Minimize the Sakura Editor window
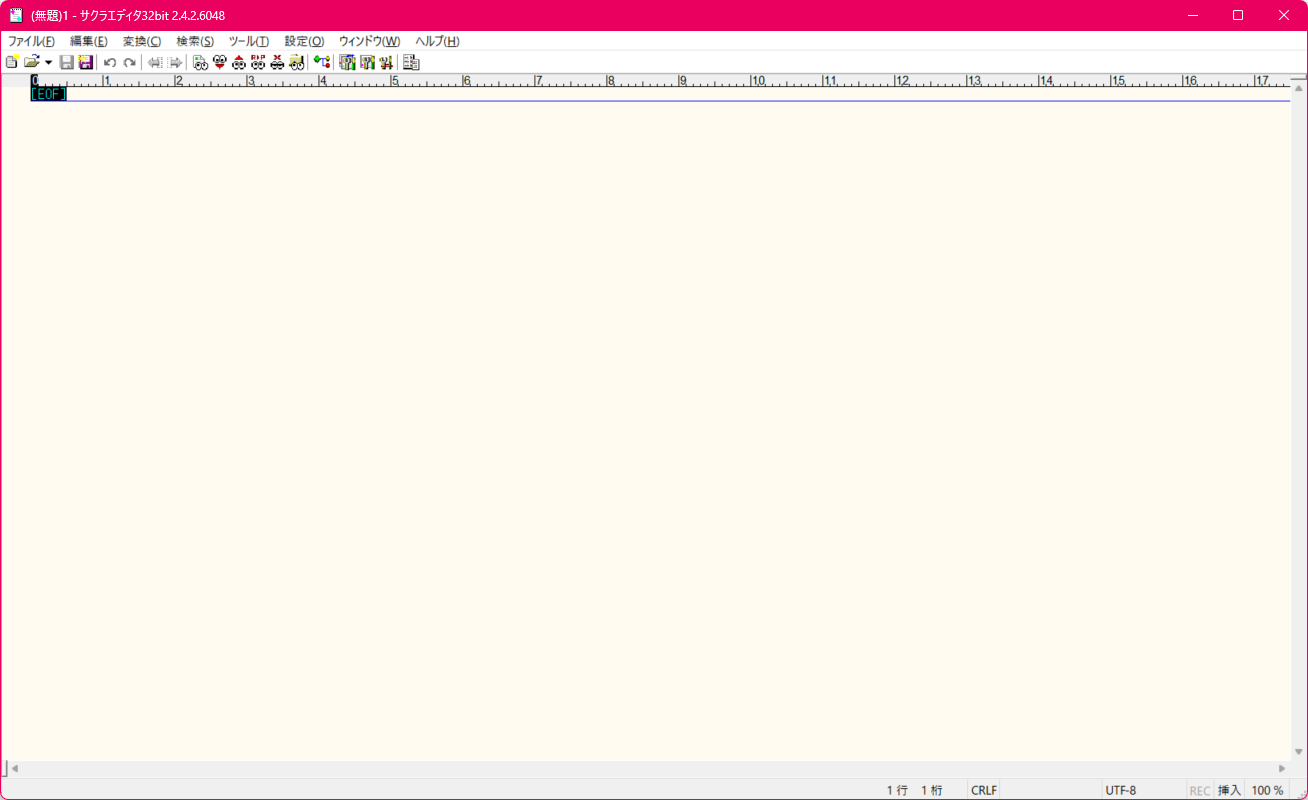The height and width of the screenshot is (800, 1308). pyautogui.click(x=1192, y=15)
